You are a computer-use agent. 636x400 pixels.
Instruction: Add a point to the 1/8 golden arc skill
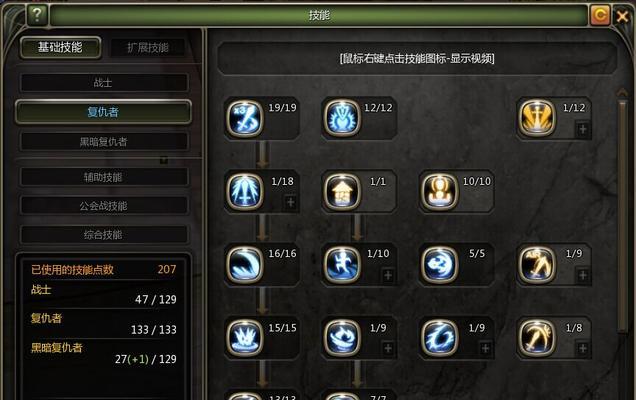click(583, 348)
